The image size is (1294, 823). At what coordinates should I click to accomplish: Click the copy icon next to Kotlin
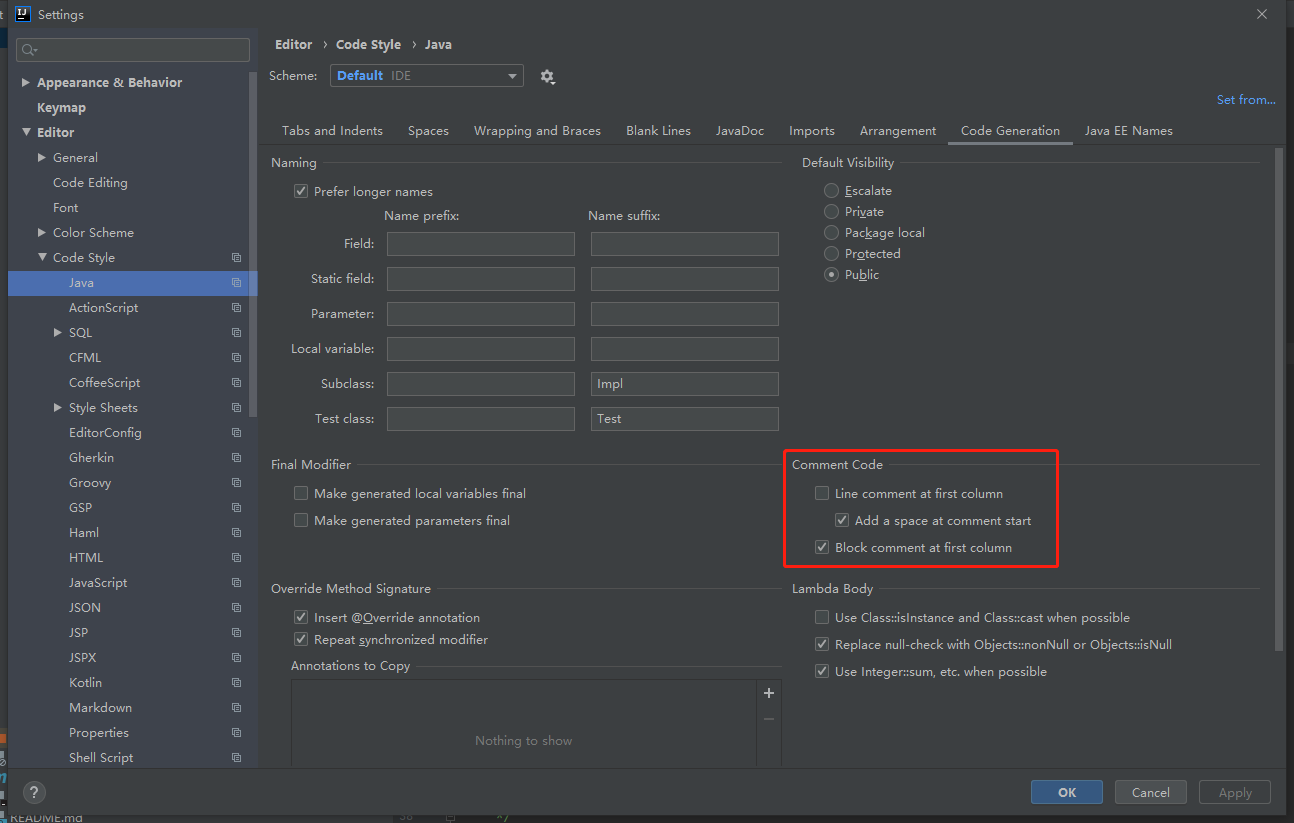(x=236, y=683)
